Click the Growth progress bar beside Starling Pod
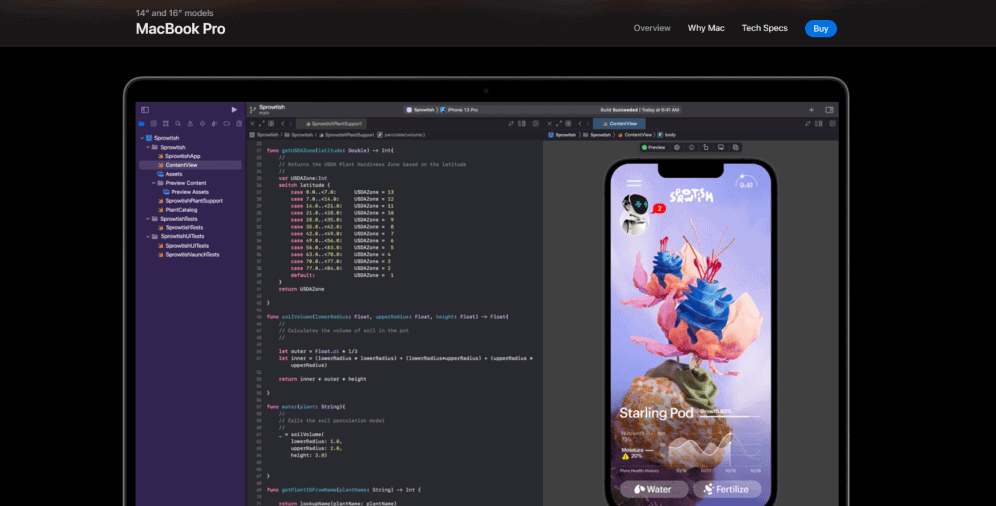 (729, 415)
